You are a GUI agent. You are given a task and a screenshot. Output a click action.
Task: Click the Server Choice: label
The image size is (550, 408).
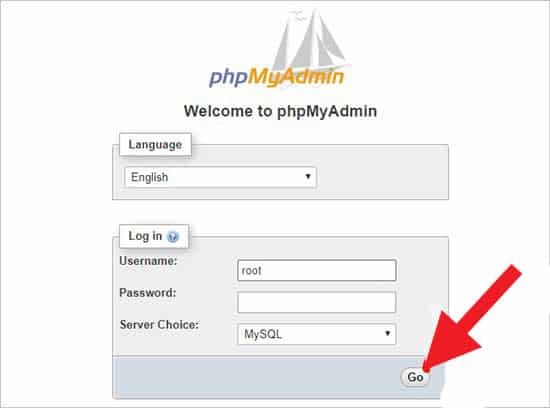pyautogui.click(x=159, y=325)
